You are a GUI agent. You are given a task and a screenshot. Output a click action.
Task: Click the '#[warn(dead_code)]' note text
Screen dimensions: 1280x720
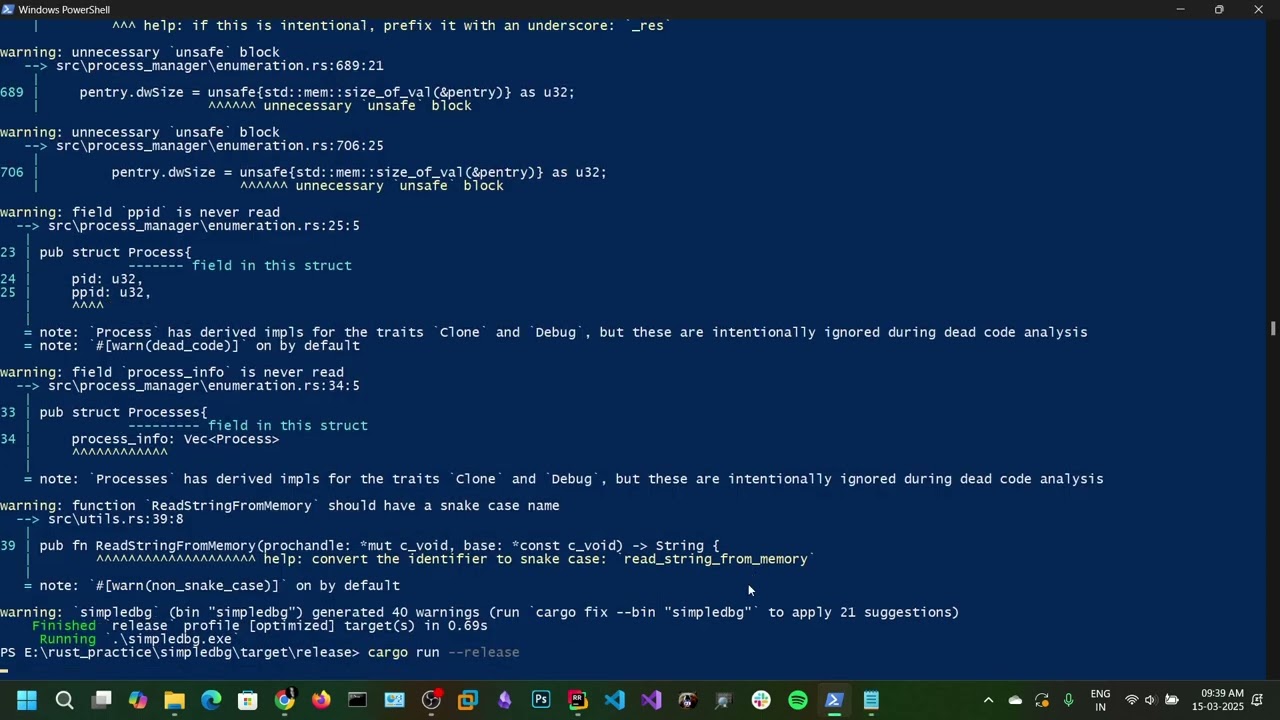pos(167,346)
